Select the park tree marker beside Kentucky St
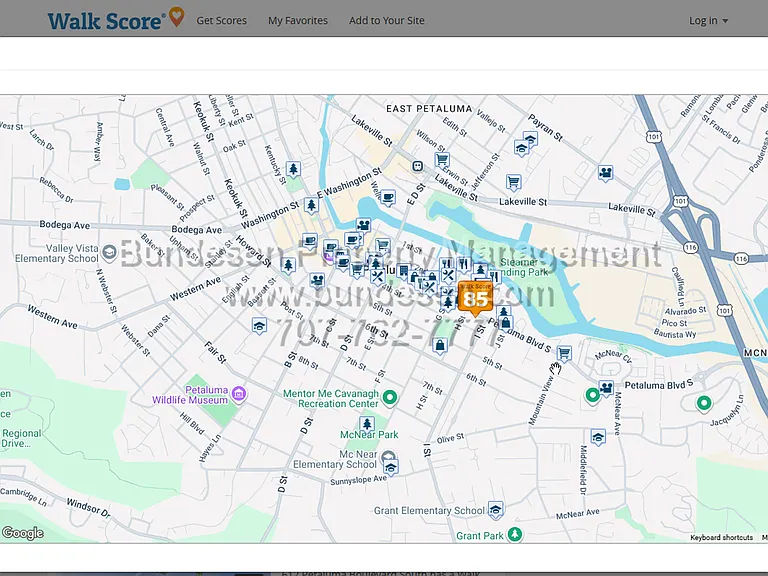 [293, 170]
